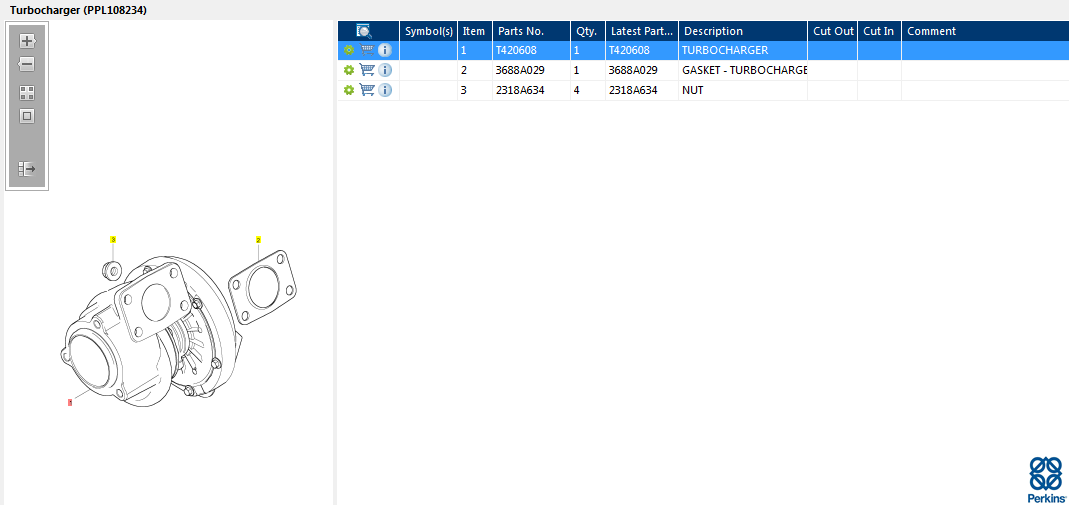
Task: Open the info icon for the TURBOCHARGER row
Action: pos(385,50)
